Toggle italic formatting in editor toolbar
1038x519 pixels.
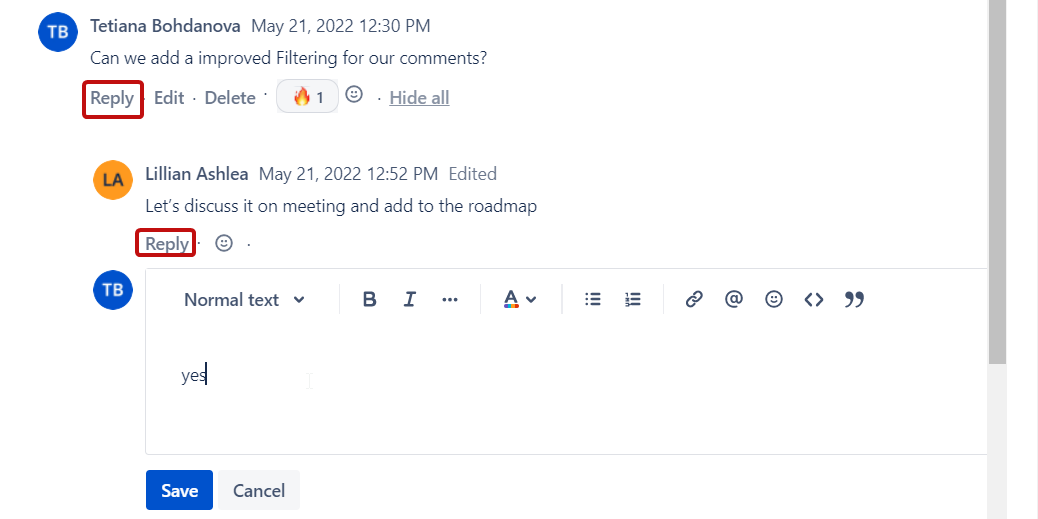pos(409,299)
